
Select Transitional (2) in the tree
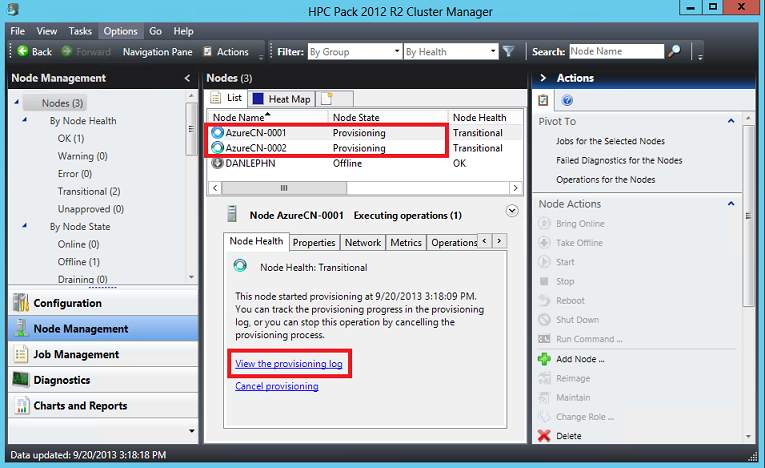tap(88, 191)
